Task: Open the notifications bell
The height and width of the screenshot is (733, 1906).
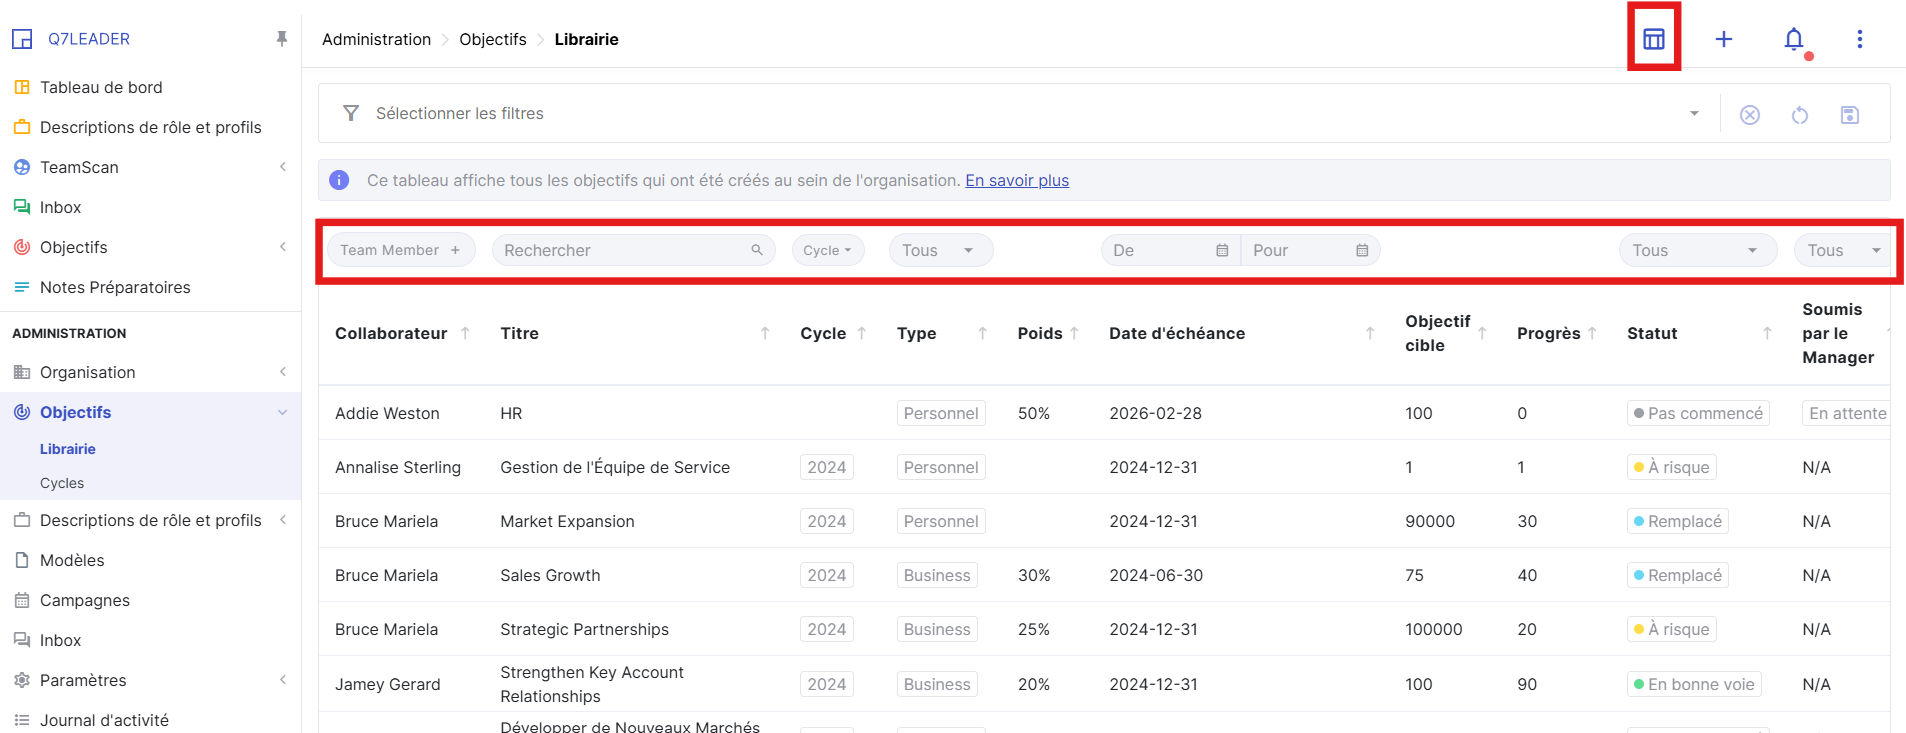Action: 1794,39
